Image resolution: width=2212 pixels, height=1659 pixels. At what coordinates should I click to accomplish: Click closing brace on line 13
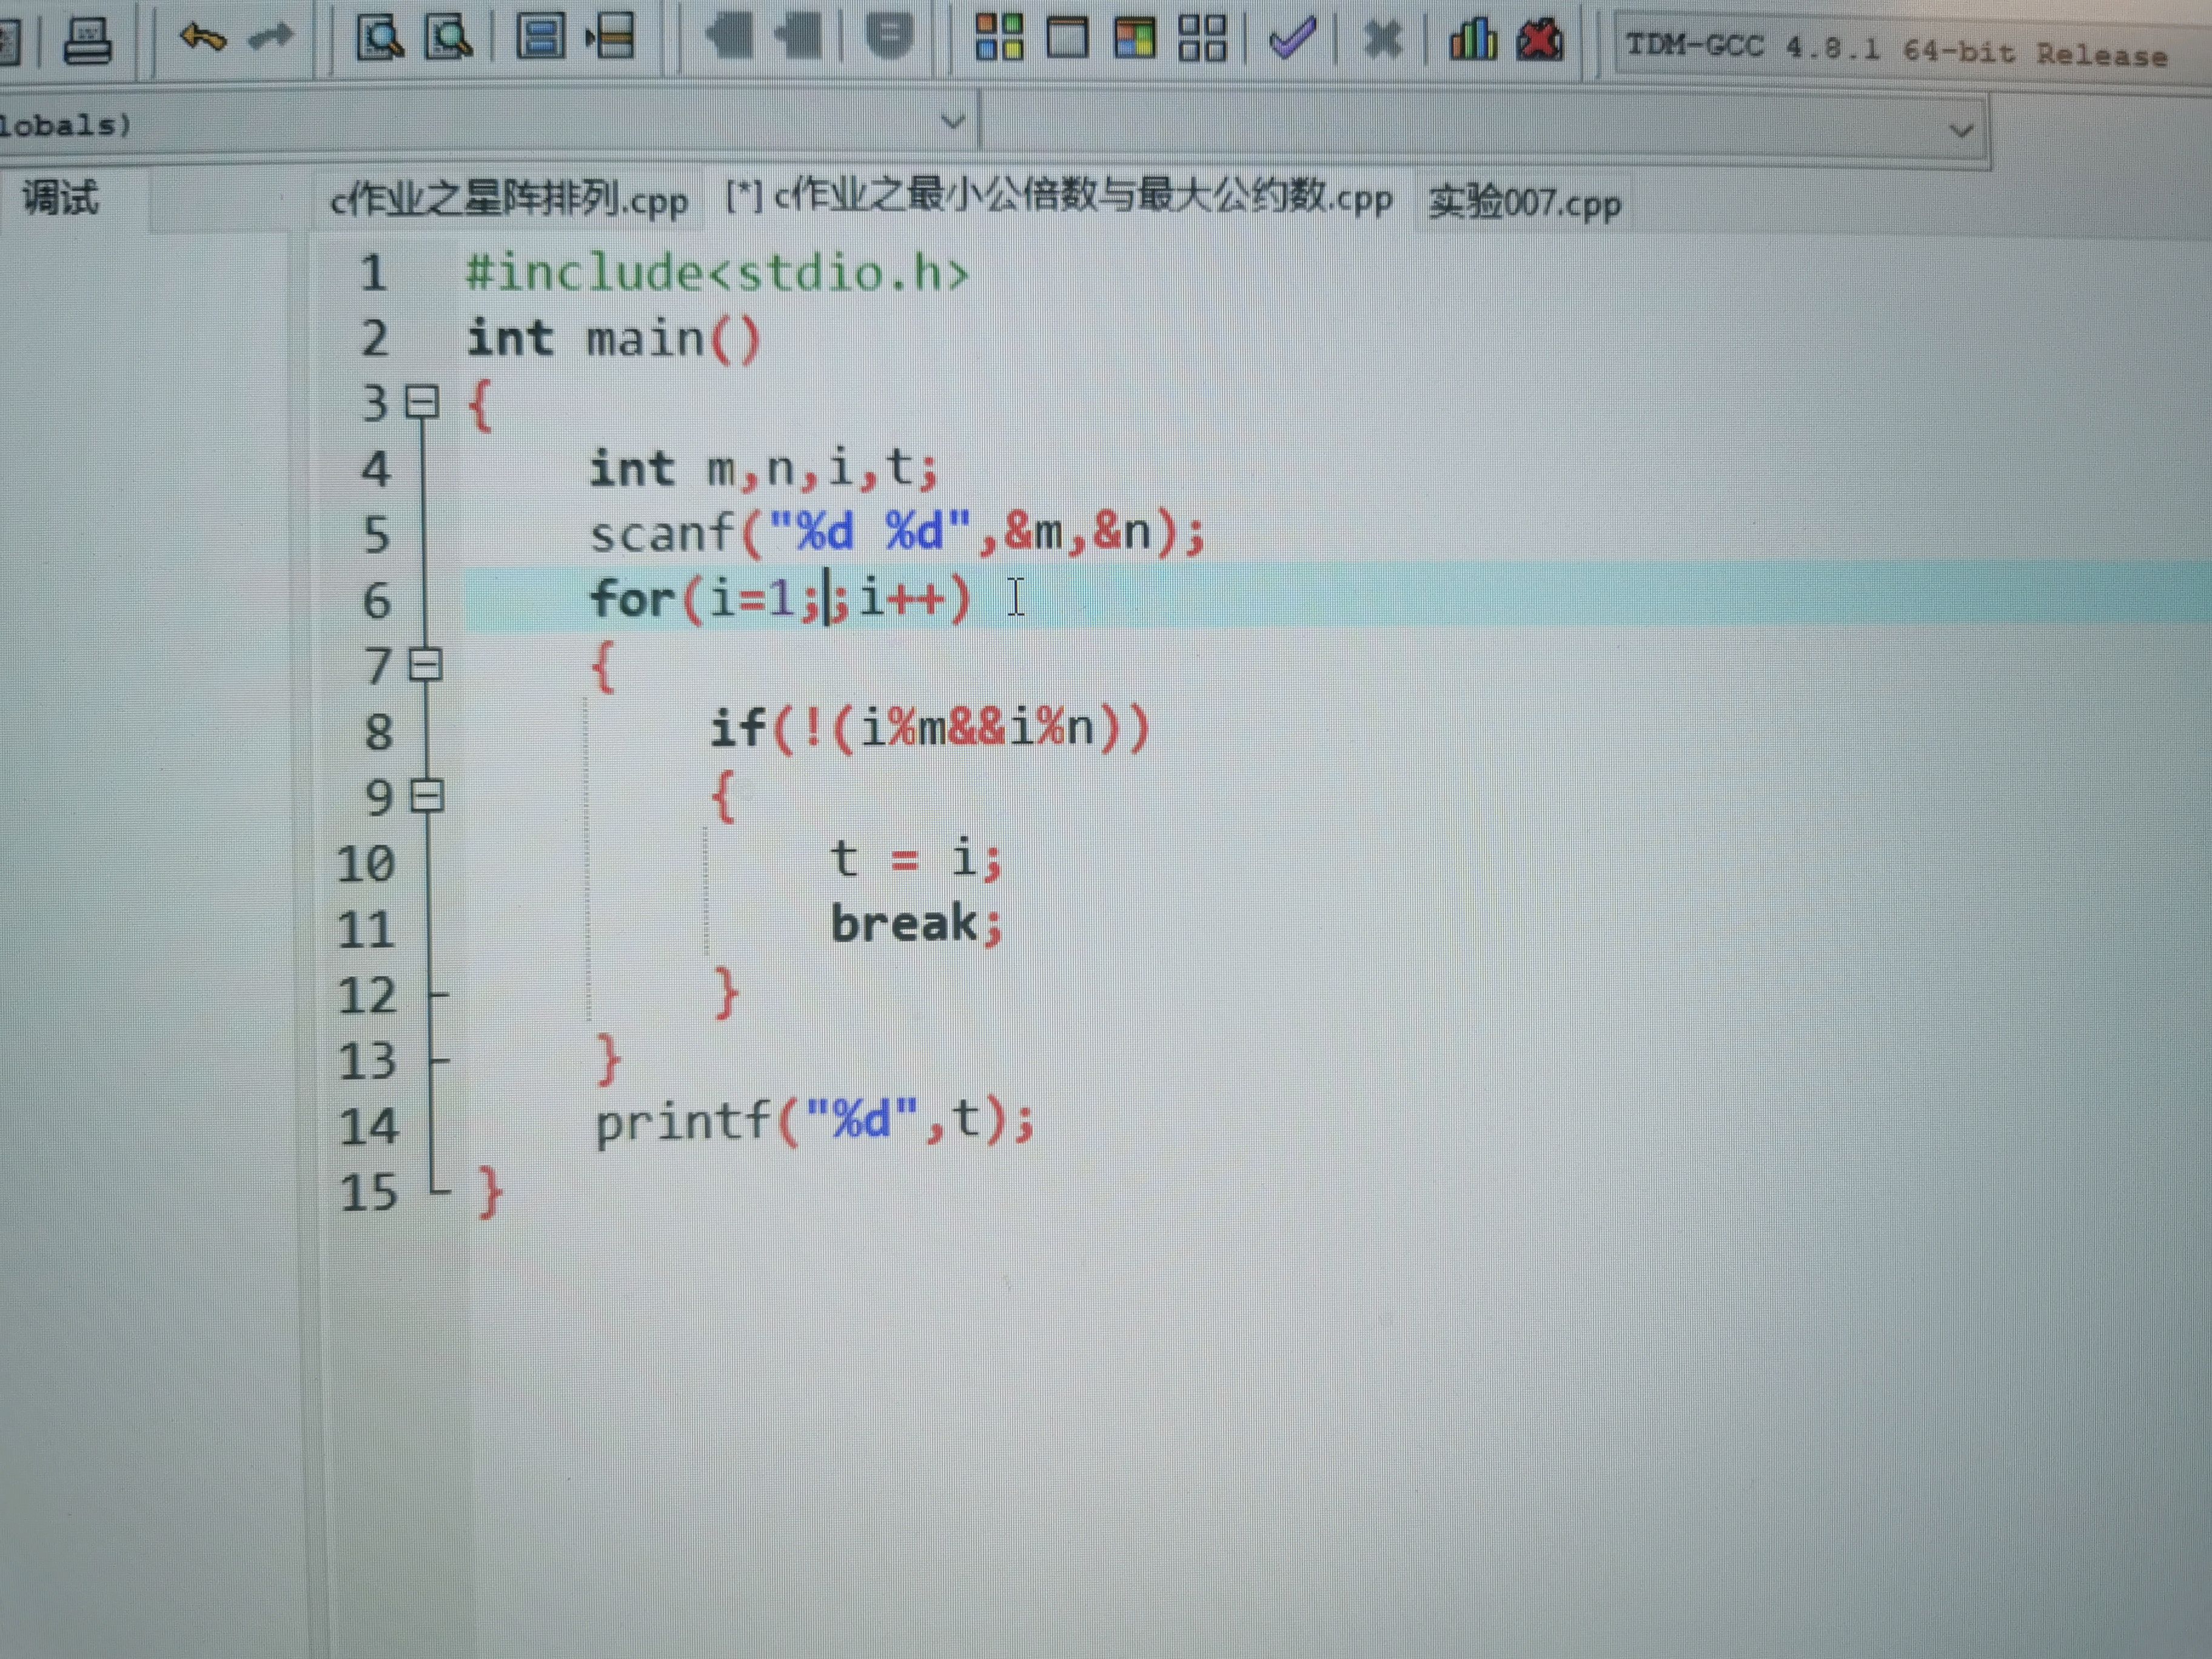click(x=608, y=1060)
